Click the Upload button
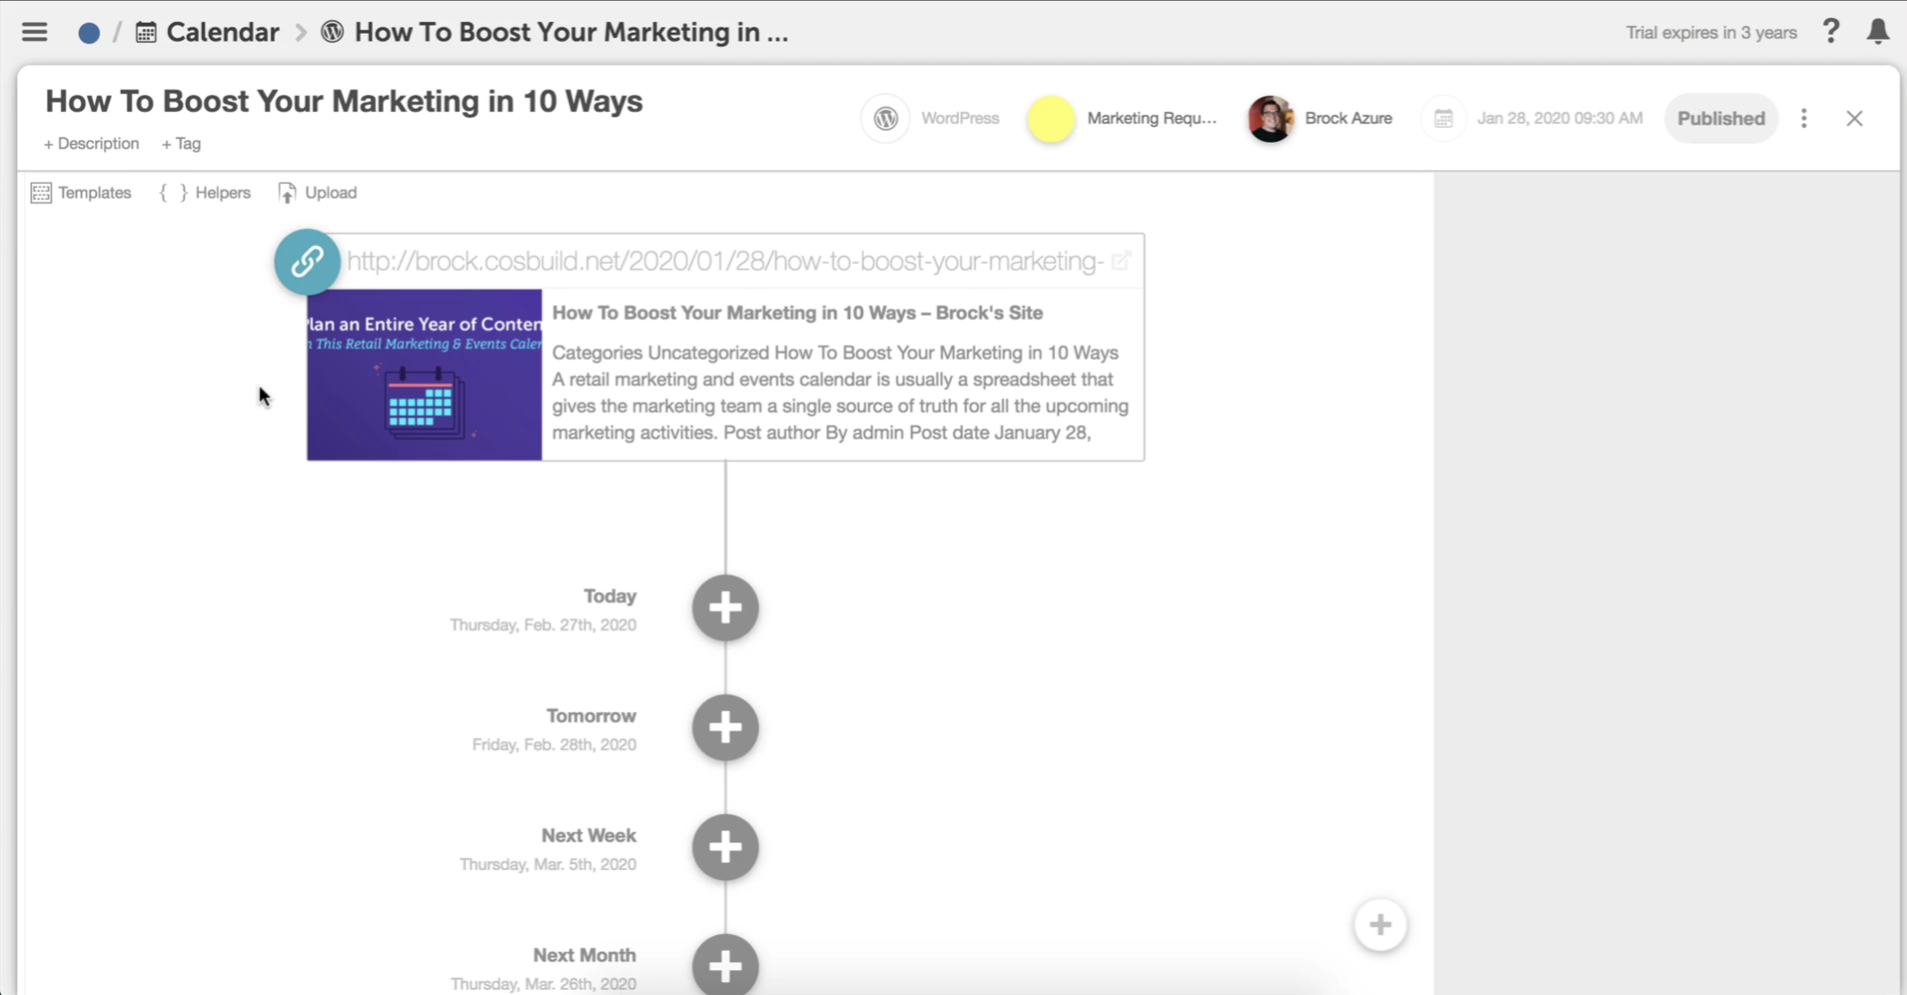Viewport: 1907px width, 995px height. click(x=318, y=193)
